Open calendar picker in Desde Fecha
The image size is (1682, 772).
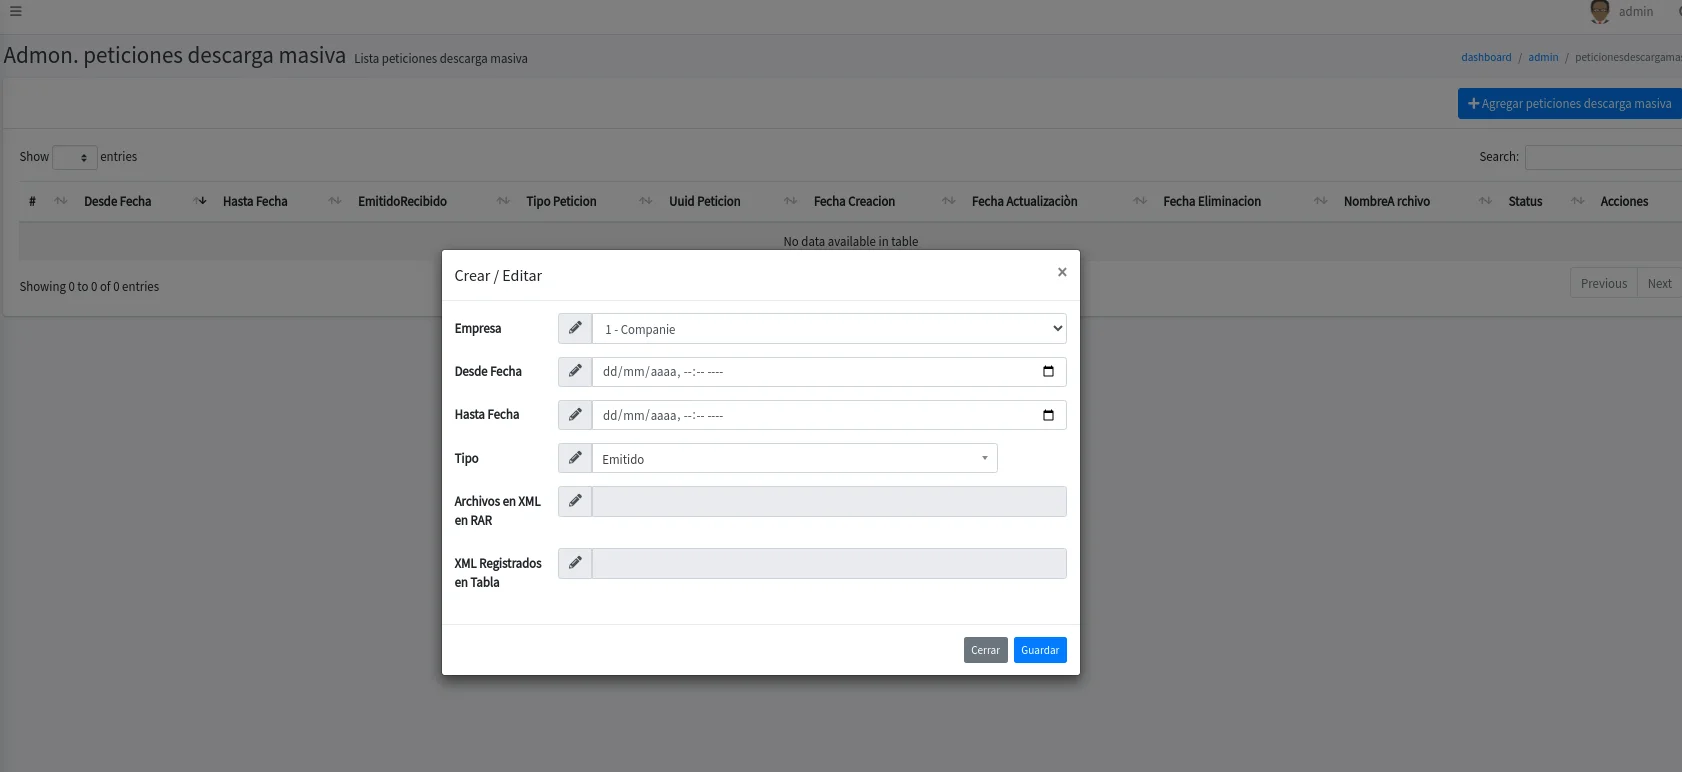1048,372
